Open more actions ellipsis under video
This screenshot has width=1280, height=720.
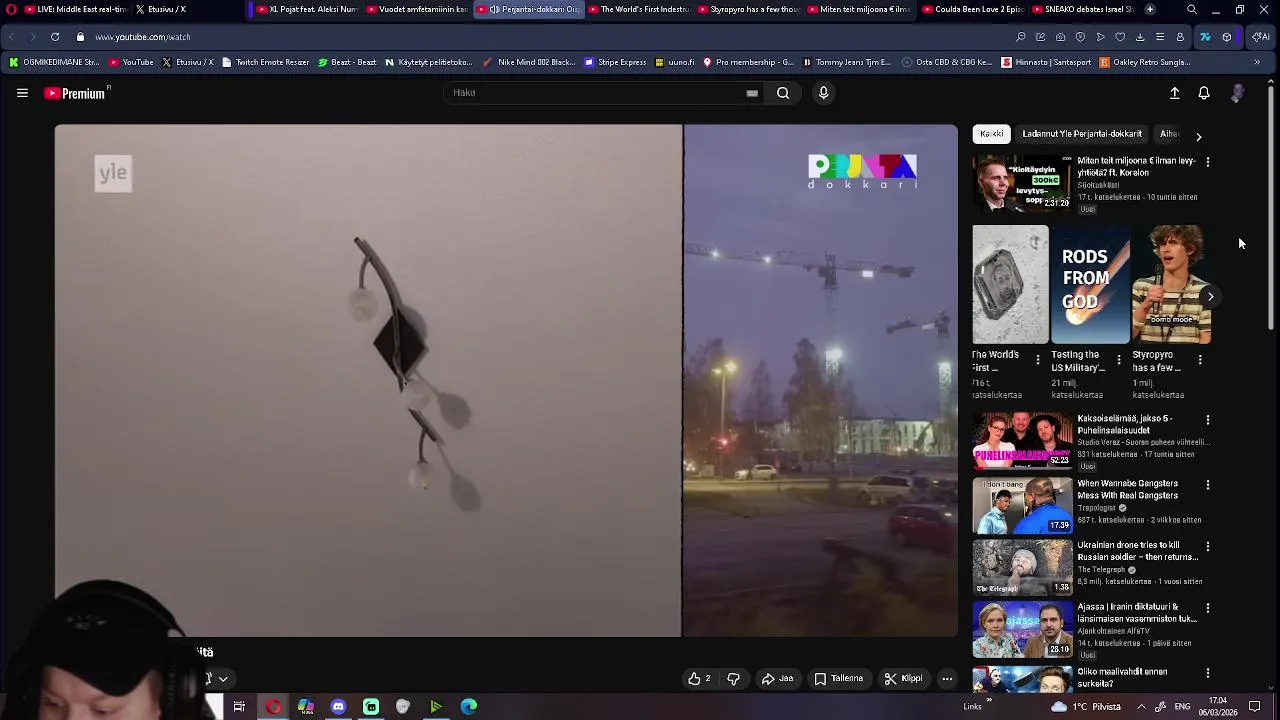947,678
